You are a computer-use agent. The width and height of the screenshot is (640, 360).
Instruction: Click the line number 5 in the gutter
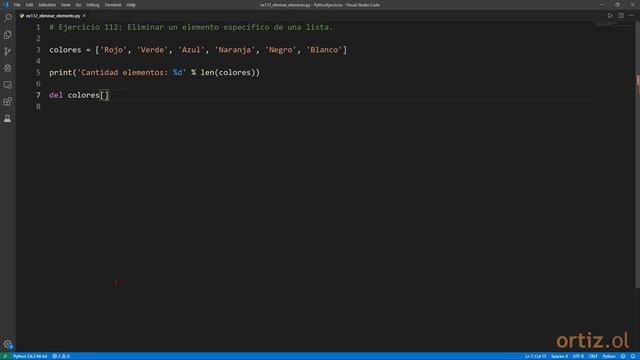pyautogui.click(x=38, y=73)
